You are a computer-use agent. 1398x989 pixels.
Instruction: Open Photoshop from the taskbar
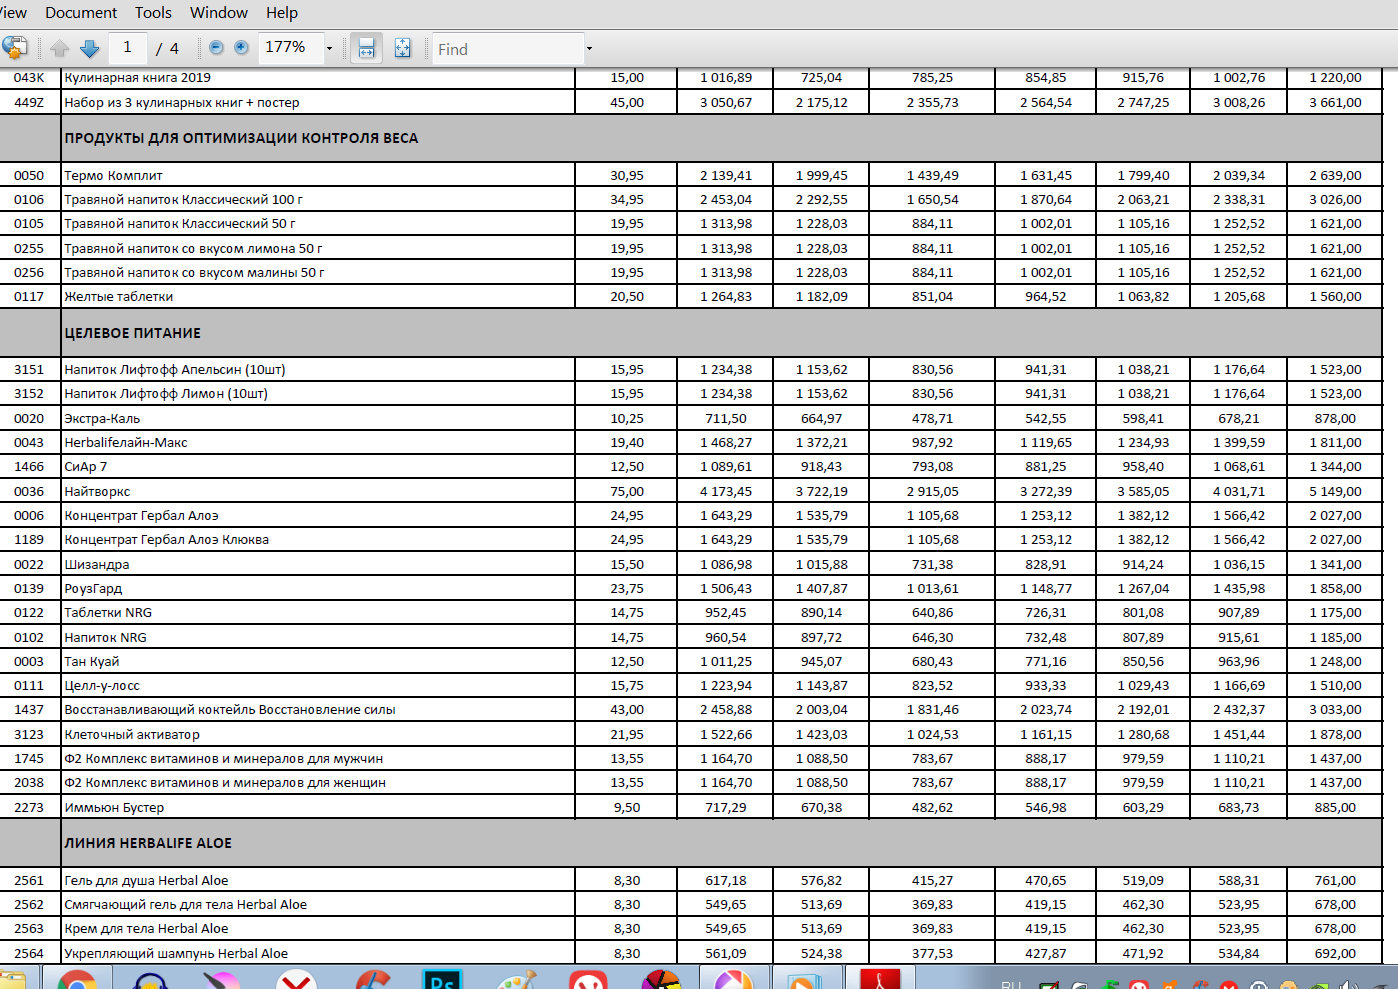pyautogui.click(x=441, y=979)
